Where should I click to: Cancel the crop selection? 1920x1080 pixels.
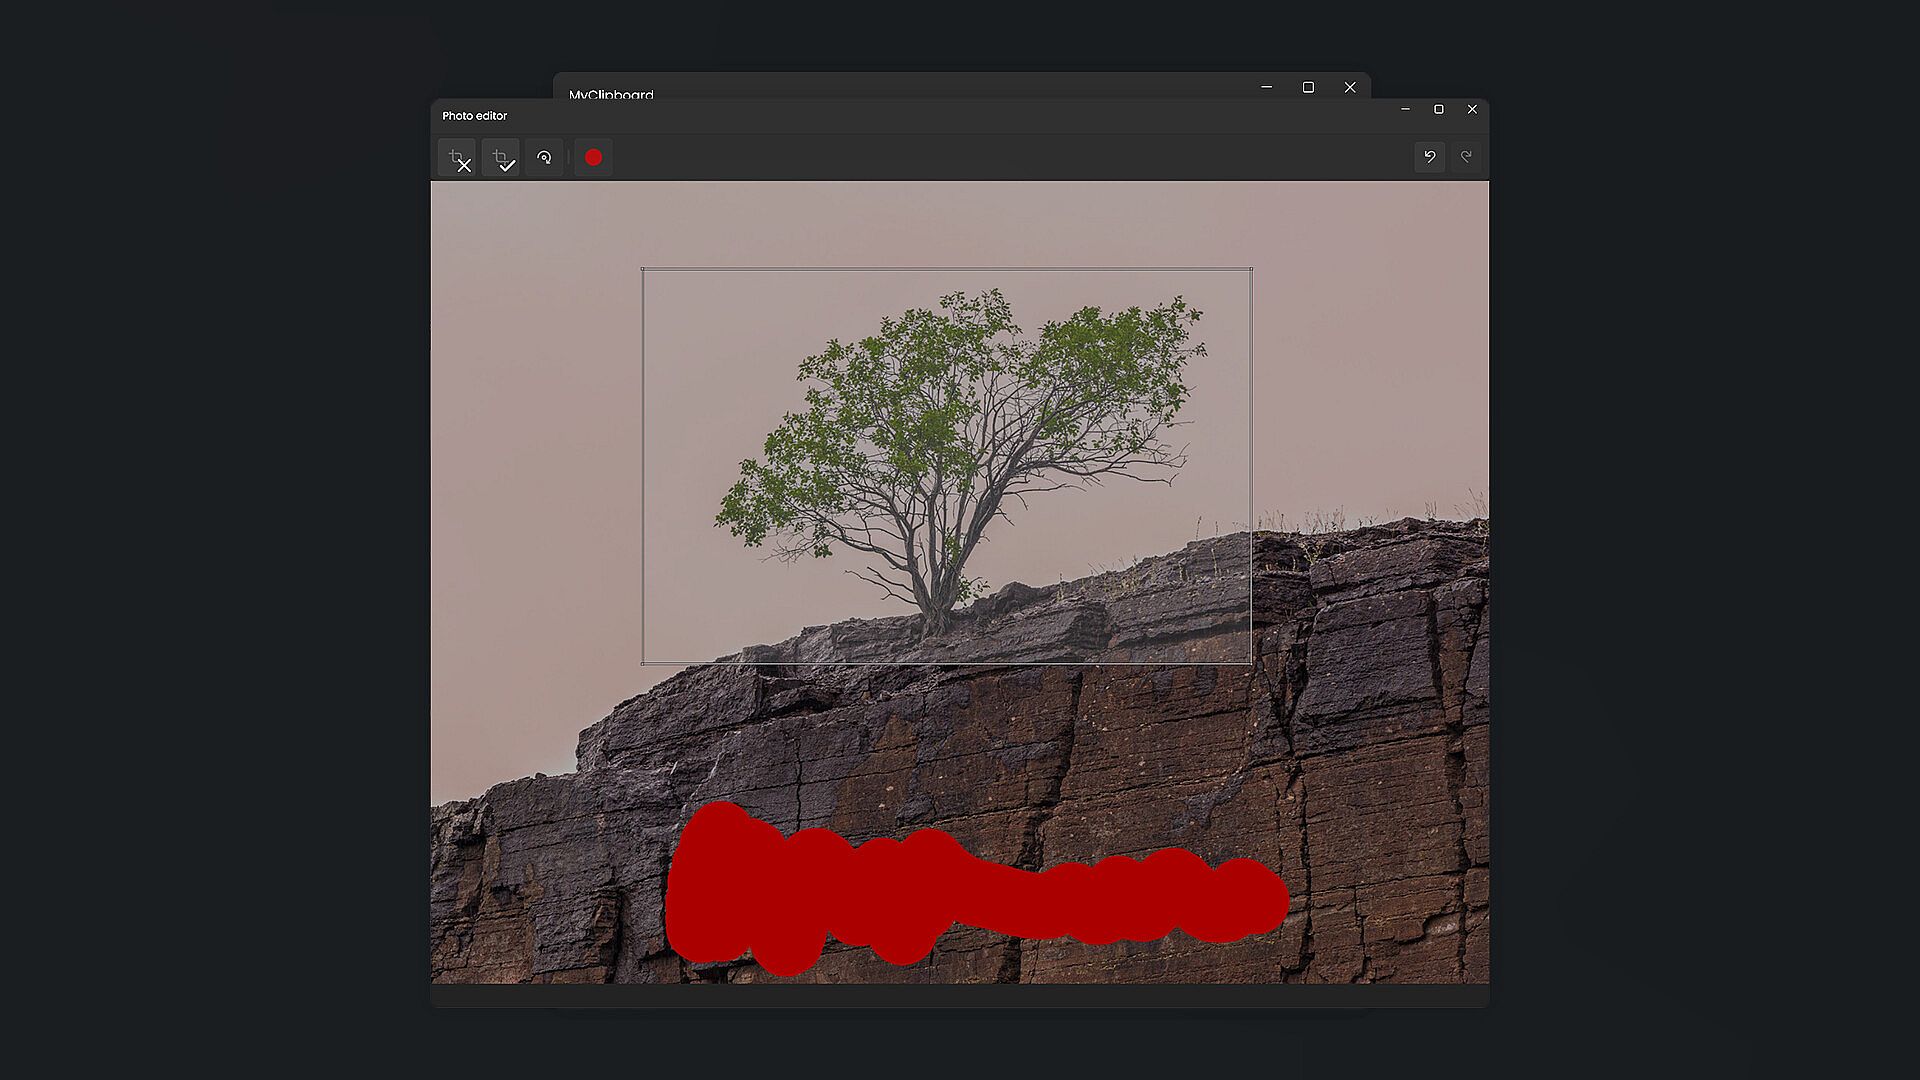click(x=458, y=158)
